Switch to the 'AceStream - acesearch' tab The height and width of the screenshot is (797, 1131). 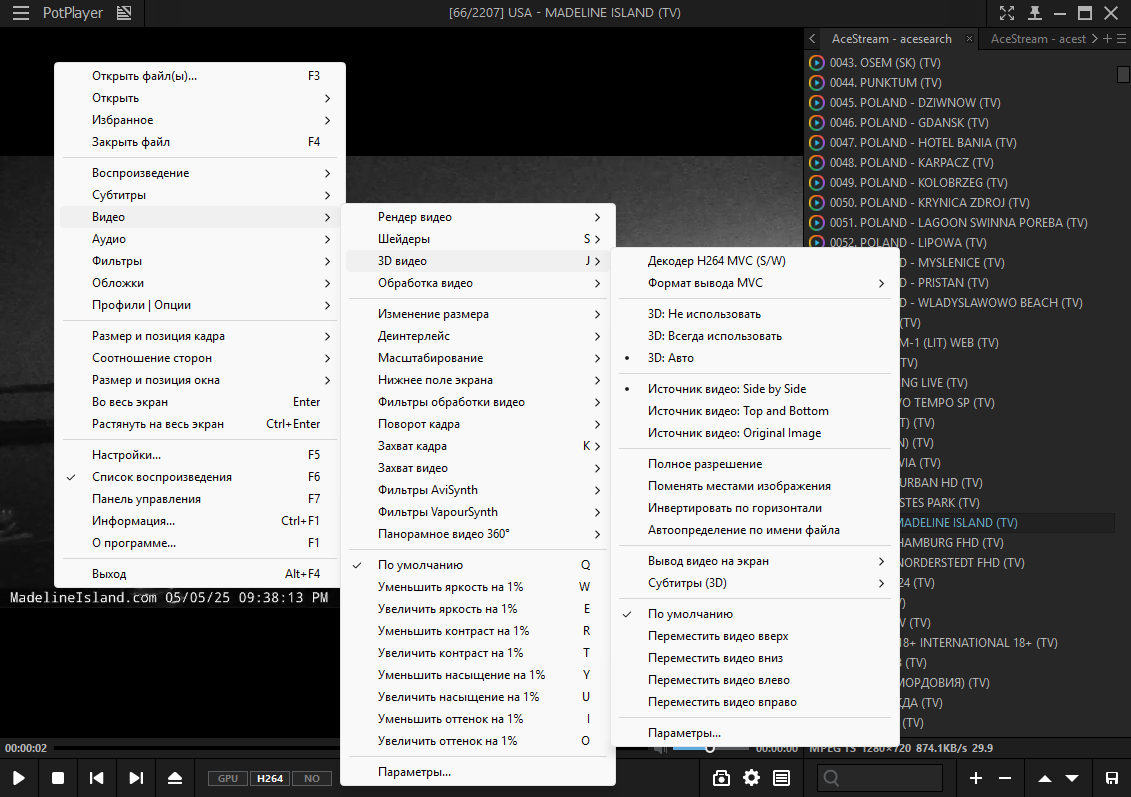892,39
